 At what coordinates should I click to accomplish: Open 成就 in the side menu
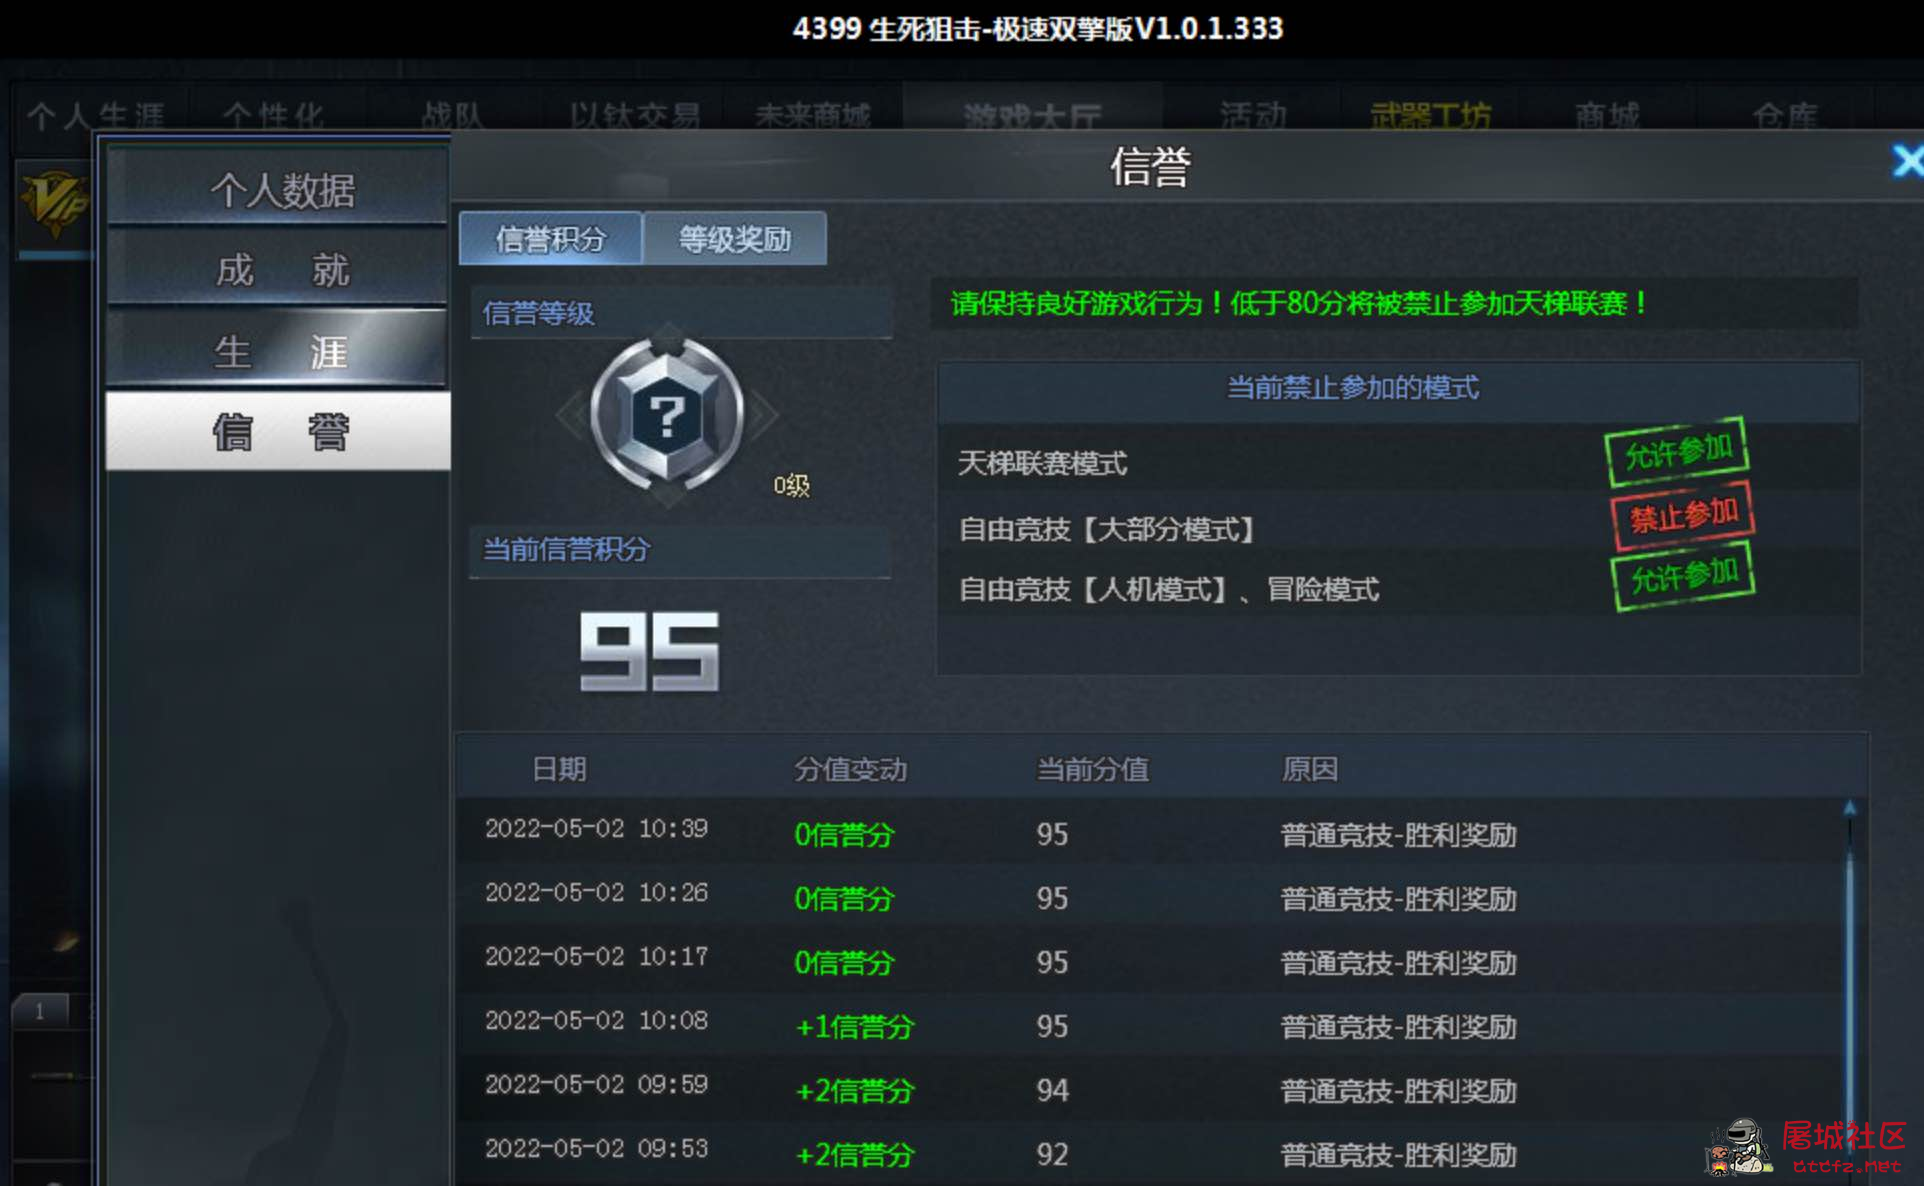(278, 269)
